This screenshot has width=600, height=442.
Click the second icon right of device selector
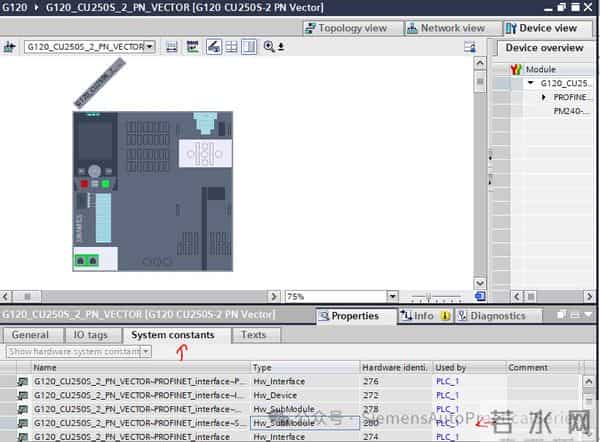(x=192, y=47)
